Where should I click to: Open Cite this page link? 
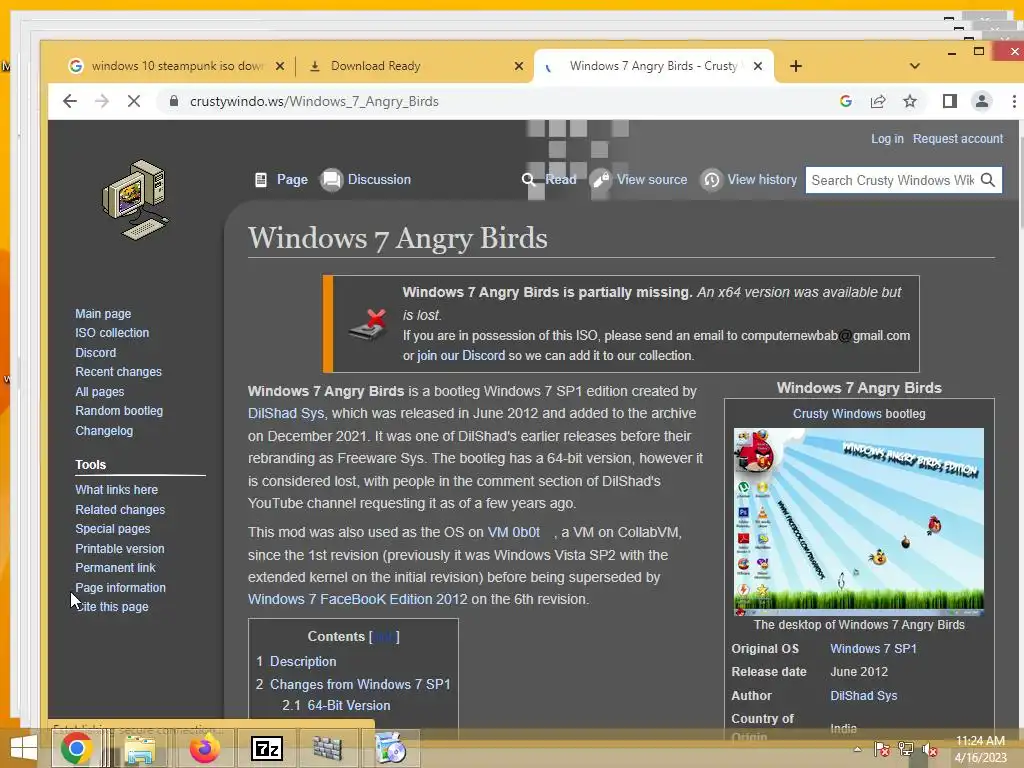[x=112, y=607]
